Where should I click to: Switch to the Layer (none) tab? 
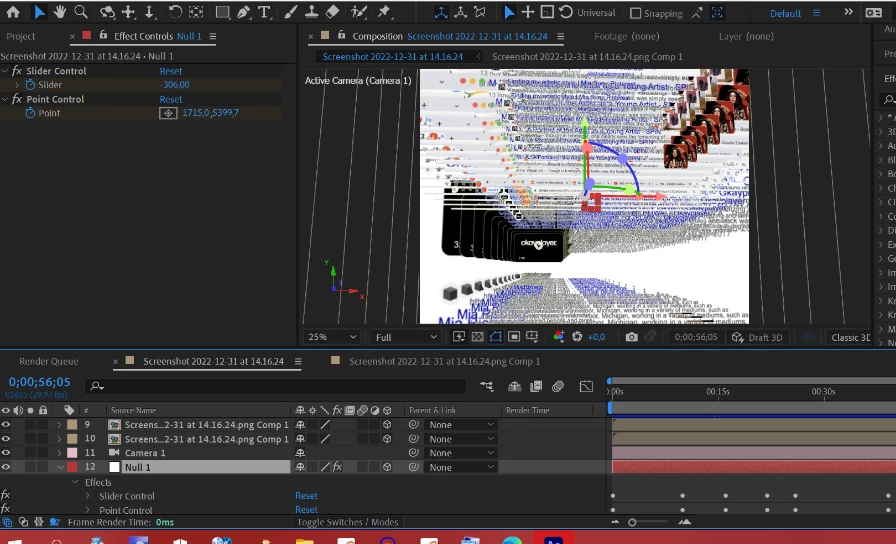coord(746,36)
